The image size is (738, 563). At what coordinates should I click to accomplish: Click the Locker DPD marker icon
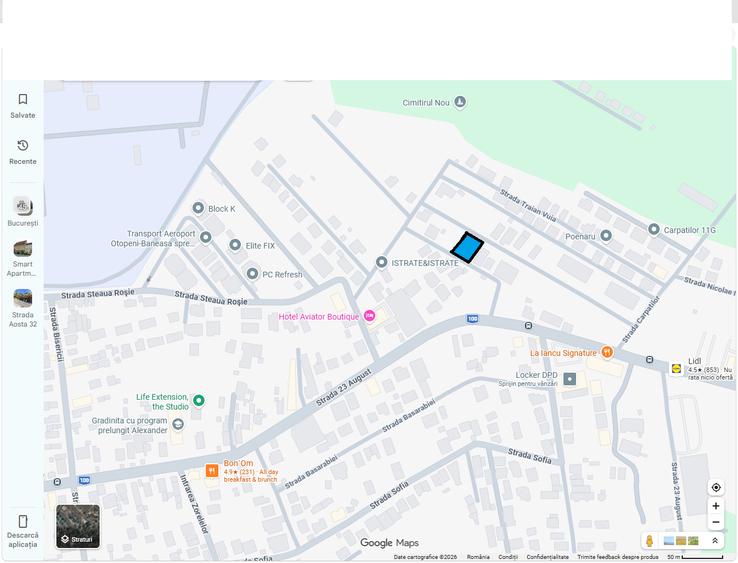click(570, 379)
